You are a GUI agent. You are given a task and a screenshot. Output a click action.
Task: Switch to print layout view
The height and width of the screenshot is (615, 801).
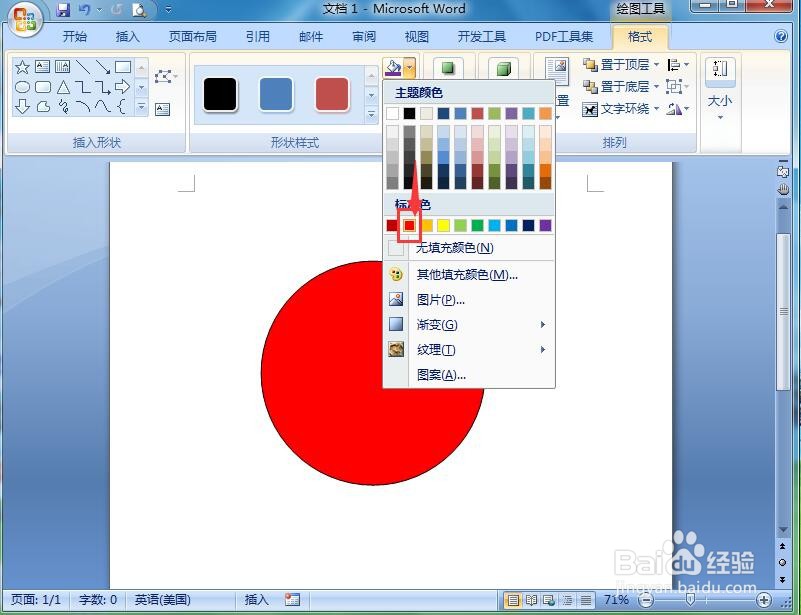point(513,600)
